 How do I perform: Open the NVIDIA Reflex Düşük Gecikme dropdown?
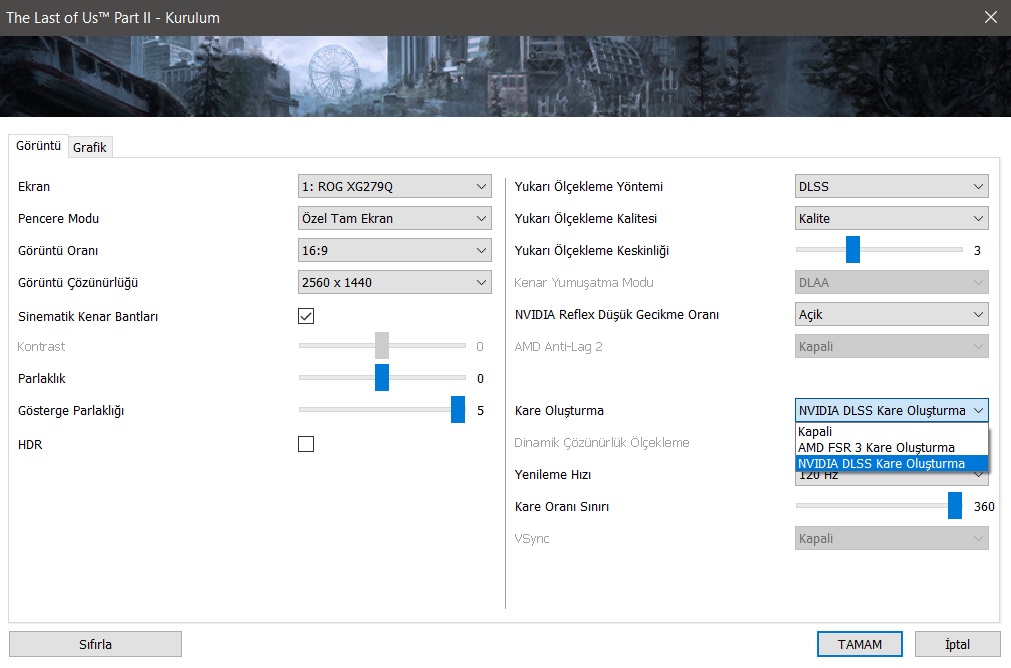coord(892,315)
